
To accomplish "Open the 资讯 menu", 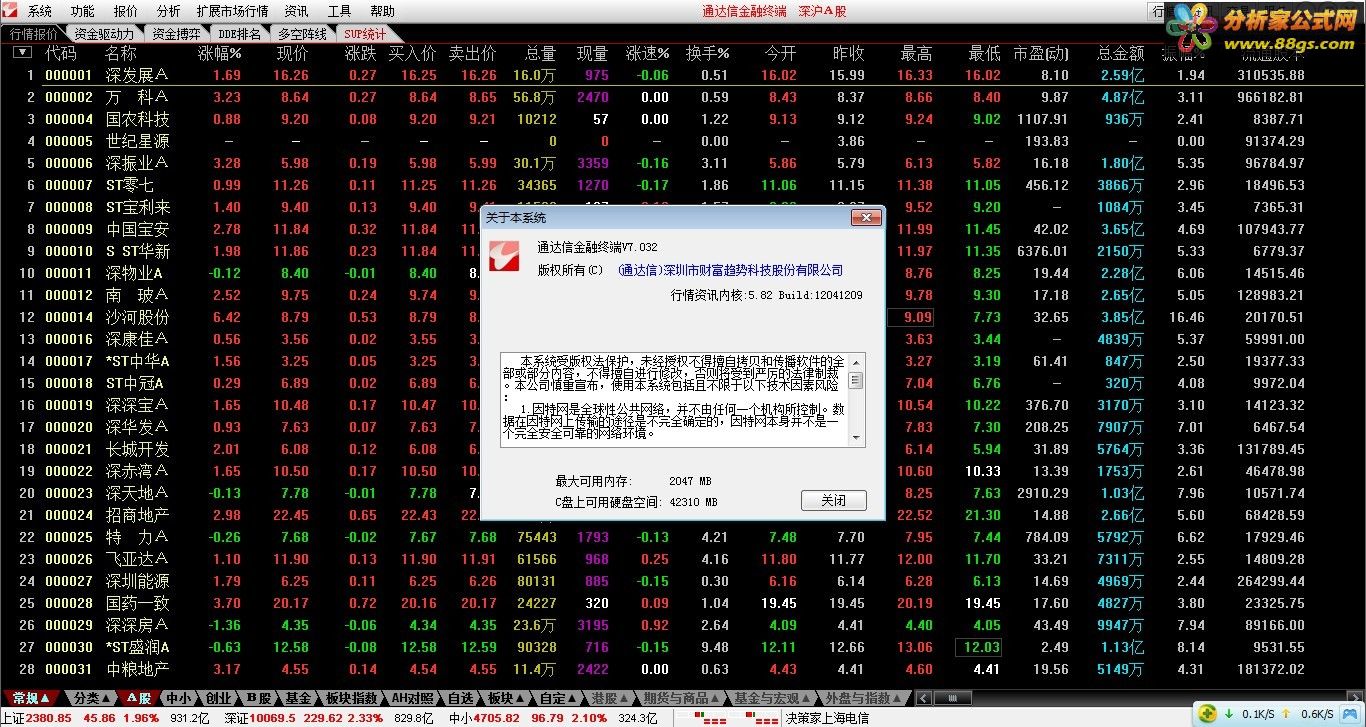I will (x=296, y=11).
